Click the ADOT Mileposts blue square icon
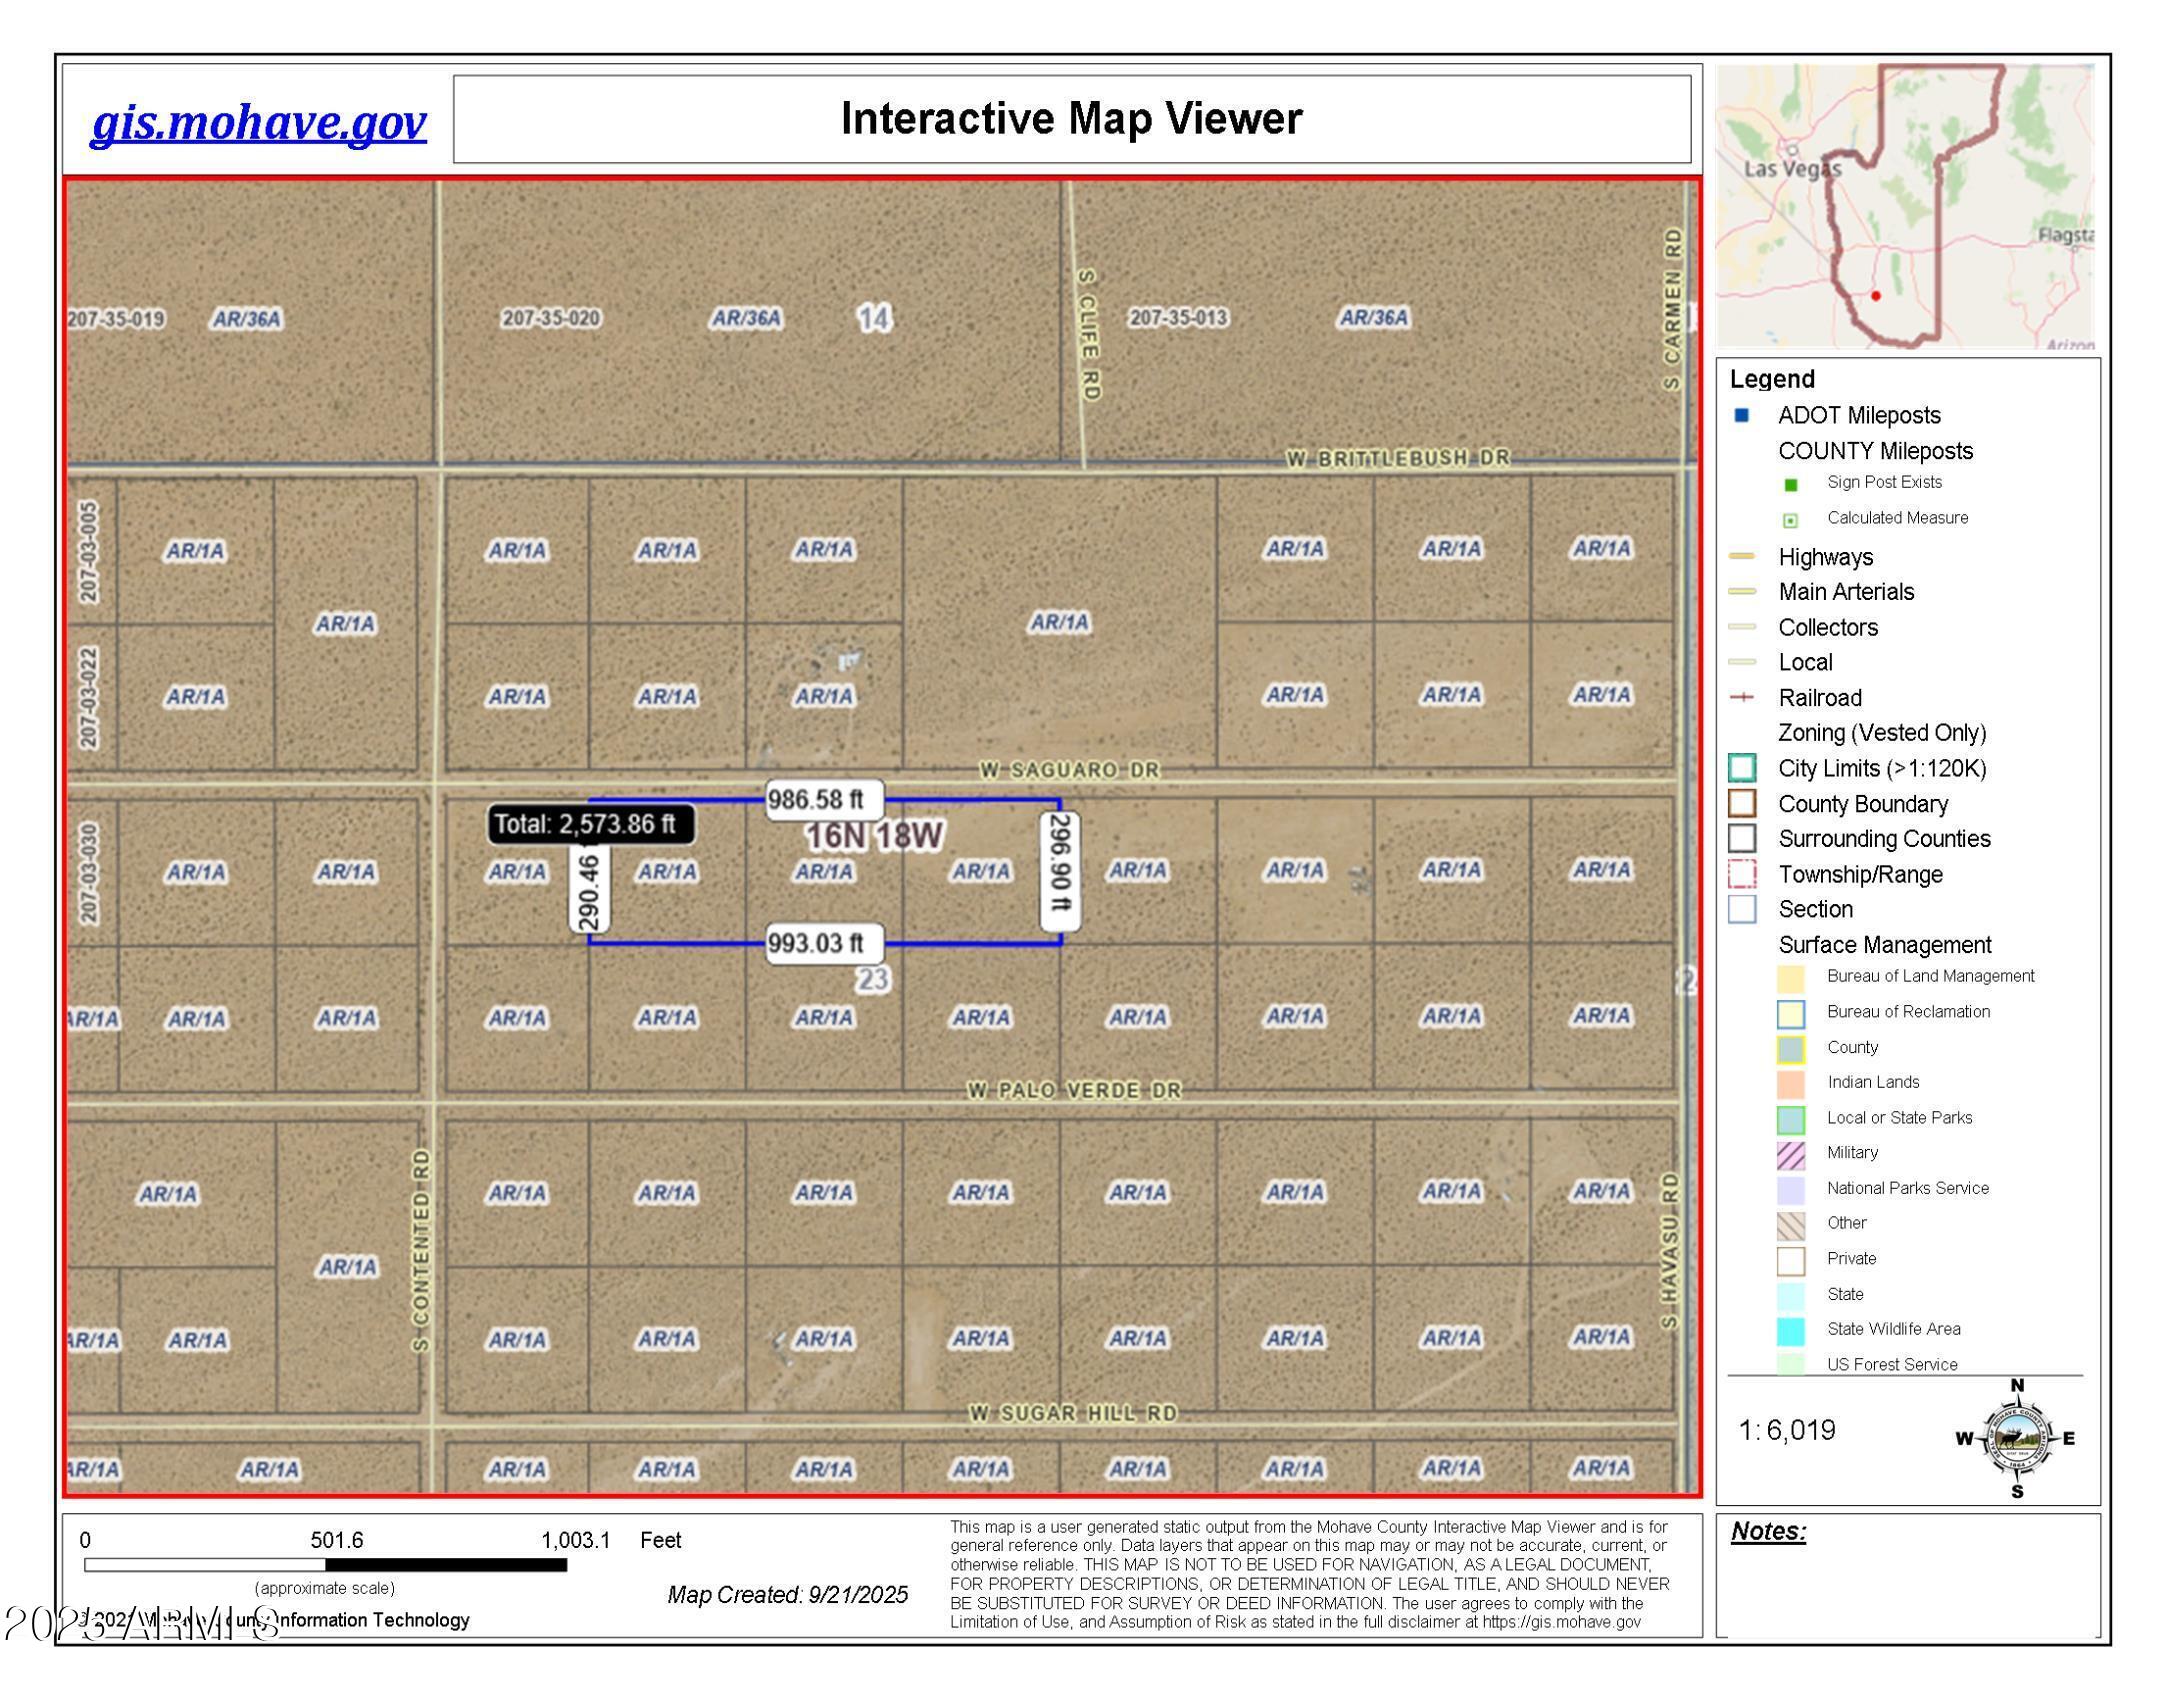Screen dimensions: 2166x1700 pyautogui.click(x=1742, y=415)
